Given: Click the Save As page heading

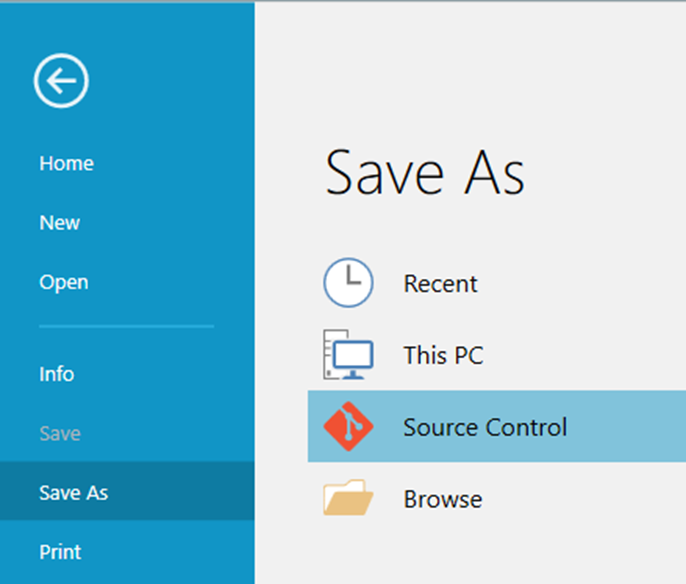Looking at the screenshot, I should (425, 172).
